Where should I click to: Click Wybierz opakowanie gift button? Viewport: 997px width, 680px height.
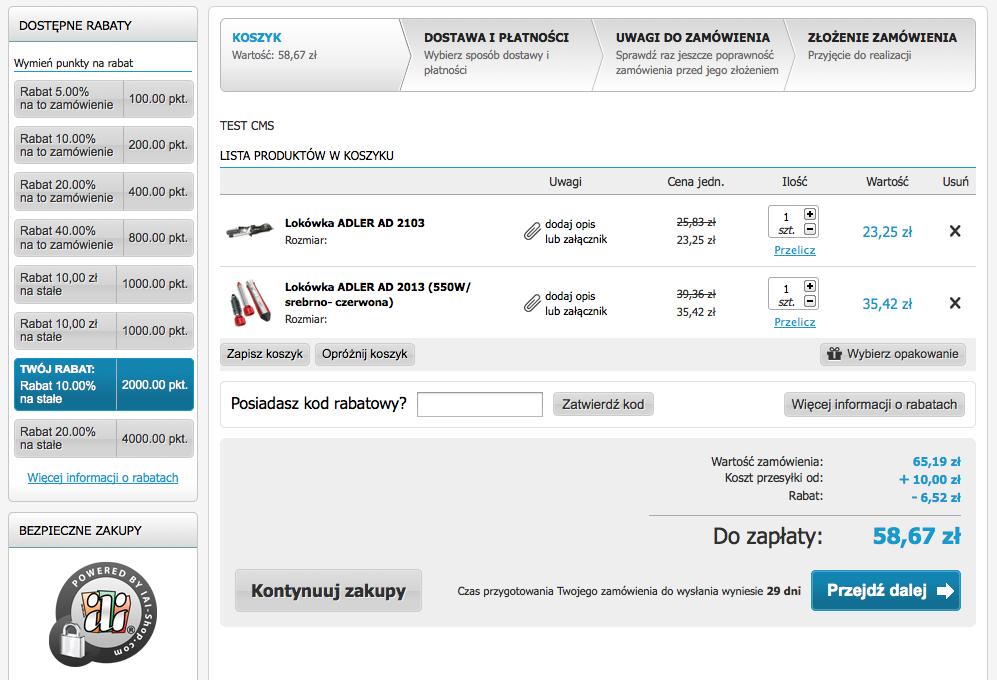click(x=893, y=354)
